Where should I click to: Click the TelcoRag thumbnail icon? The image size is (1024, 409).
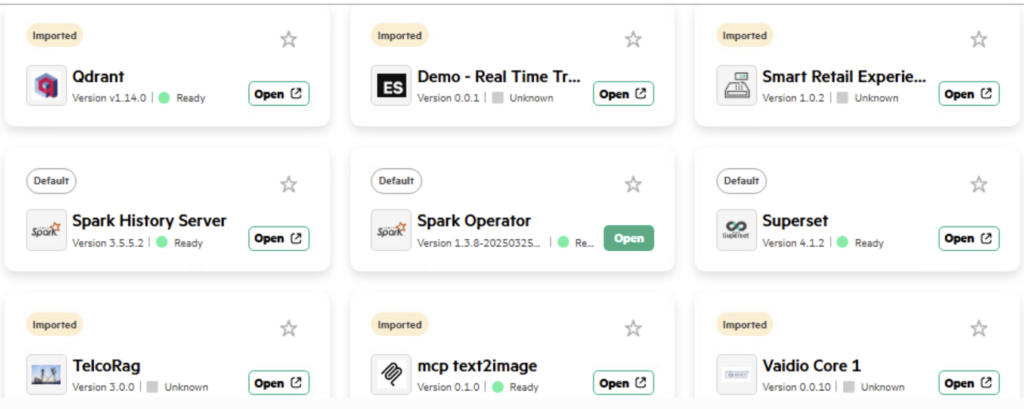pos(46,375)
